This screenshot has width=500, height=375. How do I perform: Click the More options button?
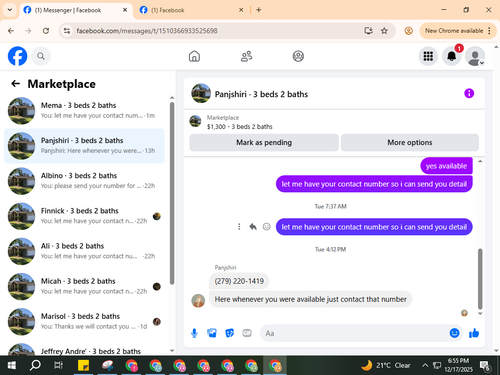[410, 143]
